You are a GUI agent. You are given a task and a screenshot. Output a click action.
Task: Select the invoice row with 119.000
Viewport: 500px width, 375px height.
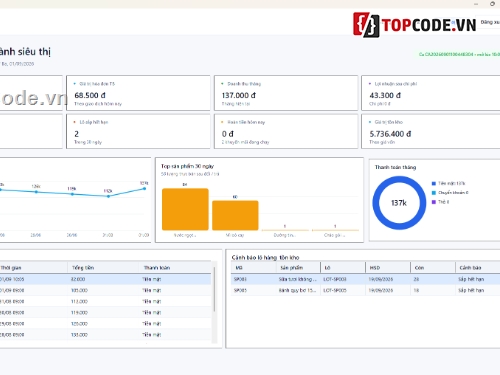(105, 313)
